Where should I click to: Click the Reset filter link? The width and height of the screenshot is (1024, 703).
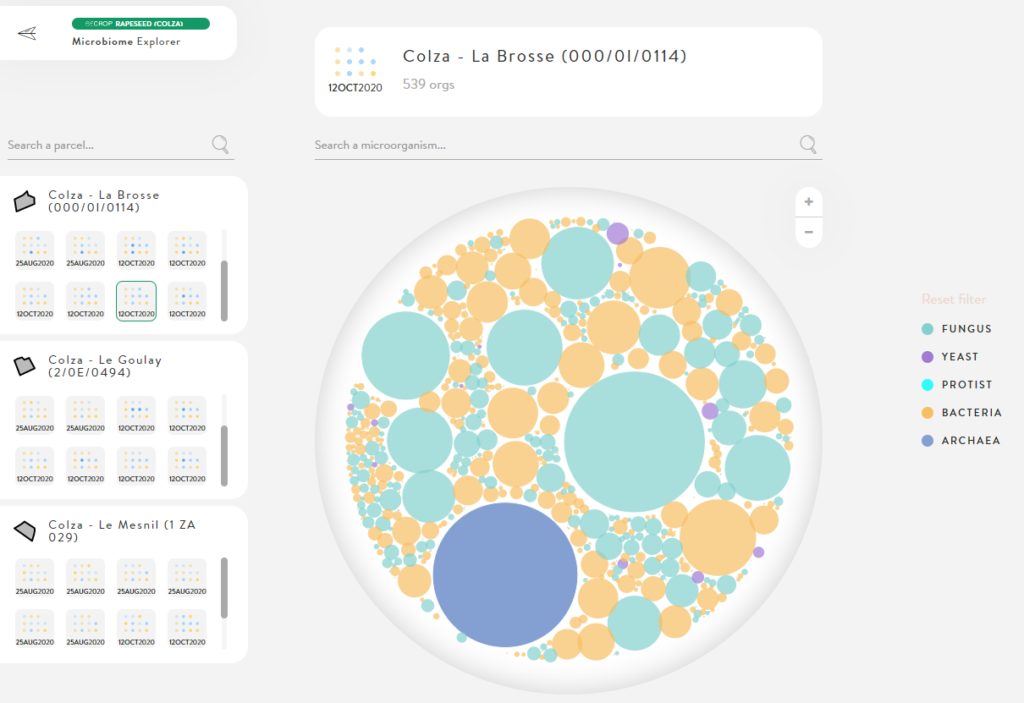pyautogui.click(x=953, y=299)
